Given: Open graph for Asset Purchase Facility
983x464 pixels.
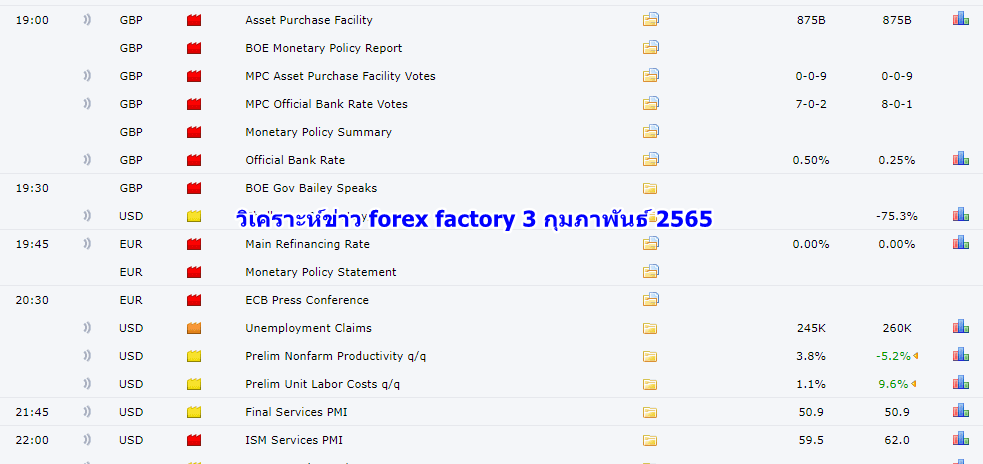Looking at the screenshot, I should (960, 19).
